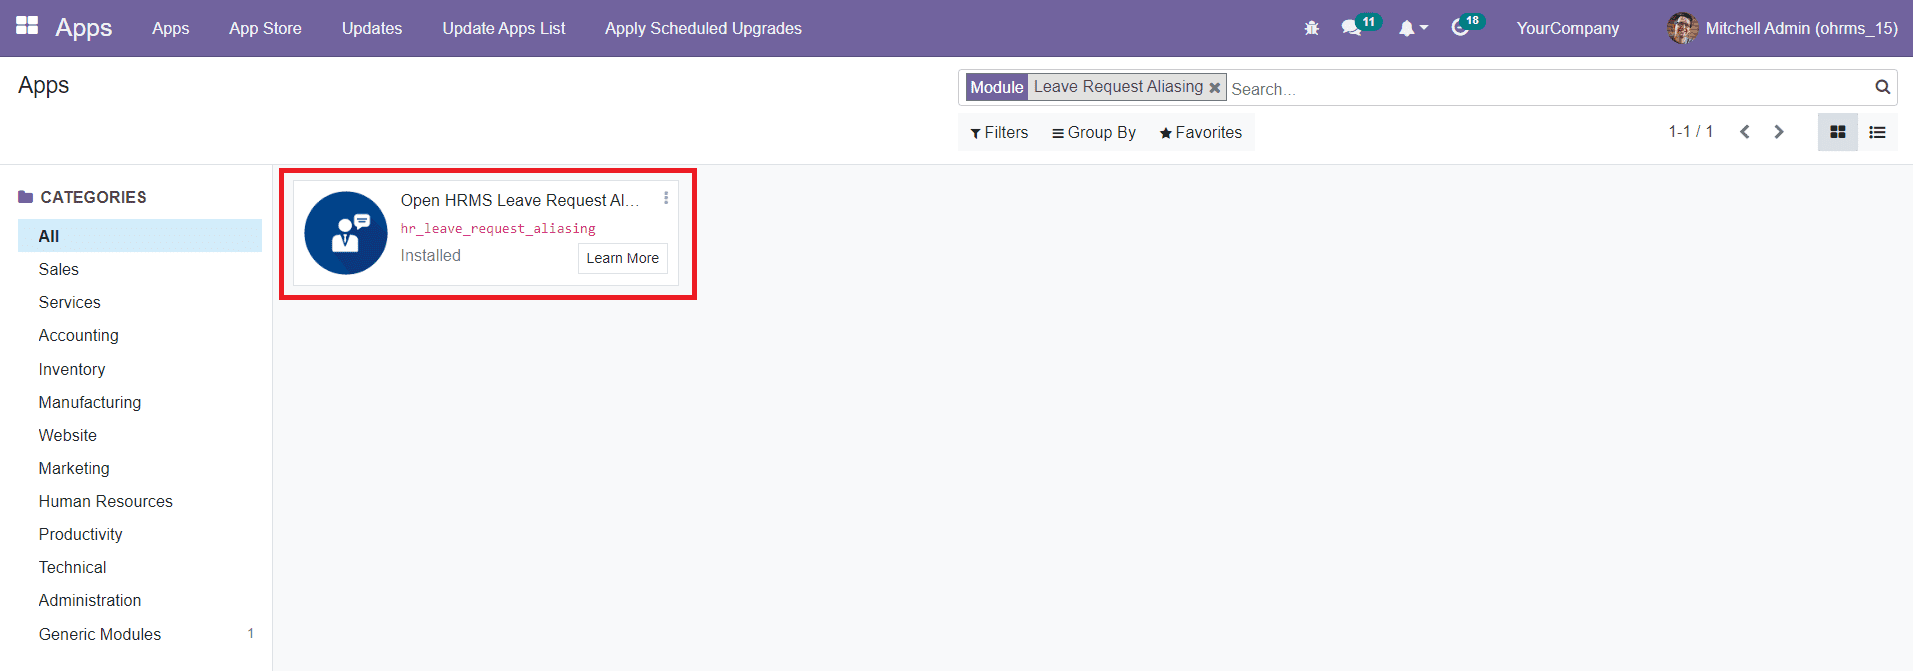Open the module card three-dot menu
This screenshot has width=1913, height=671.
(x=666, y=198)
